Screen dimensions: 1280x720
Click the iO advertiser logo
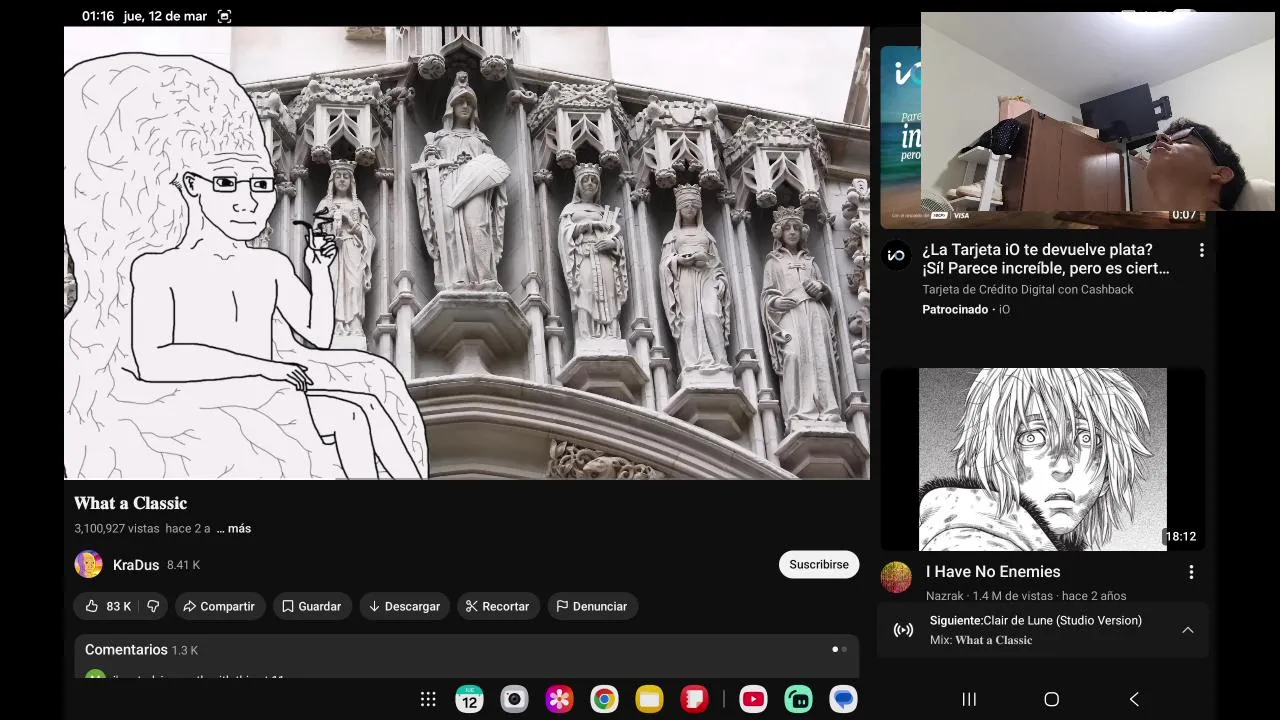(896, 255)
